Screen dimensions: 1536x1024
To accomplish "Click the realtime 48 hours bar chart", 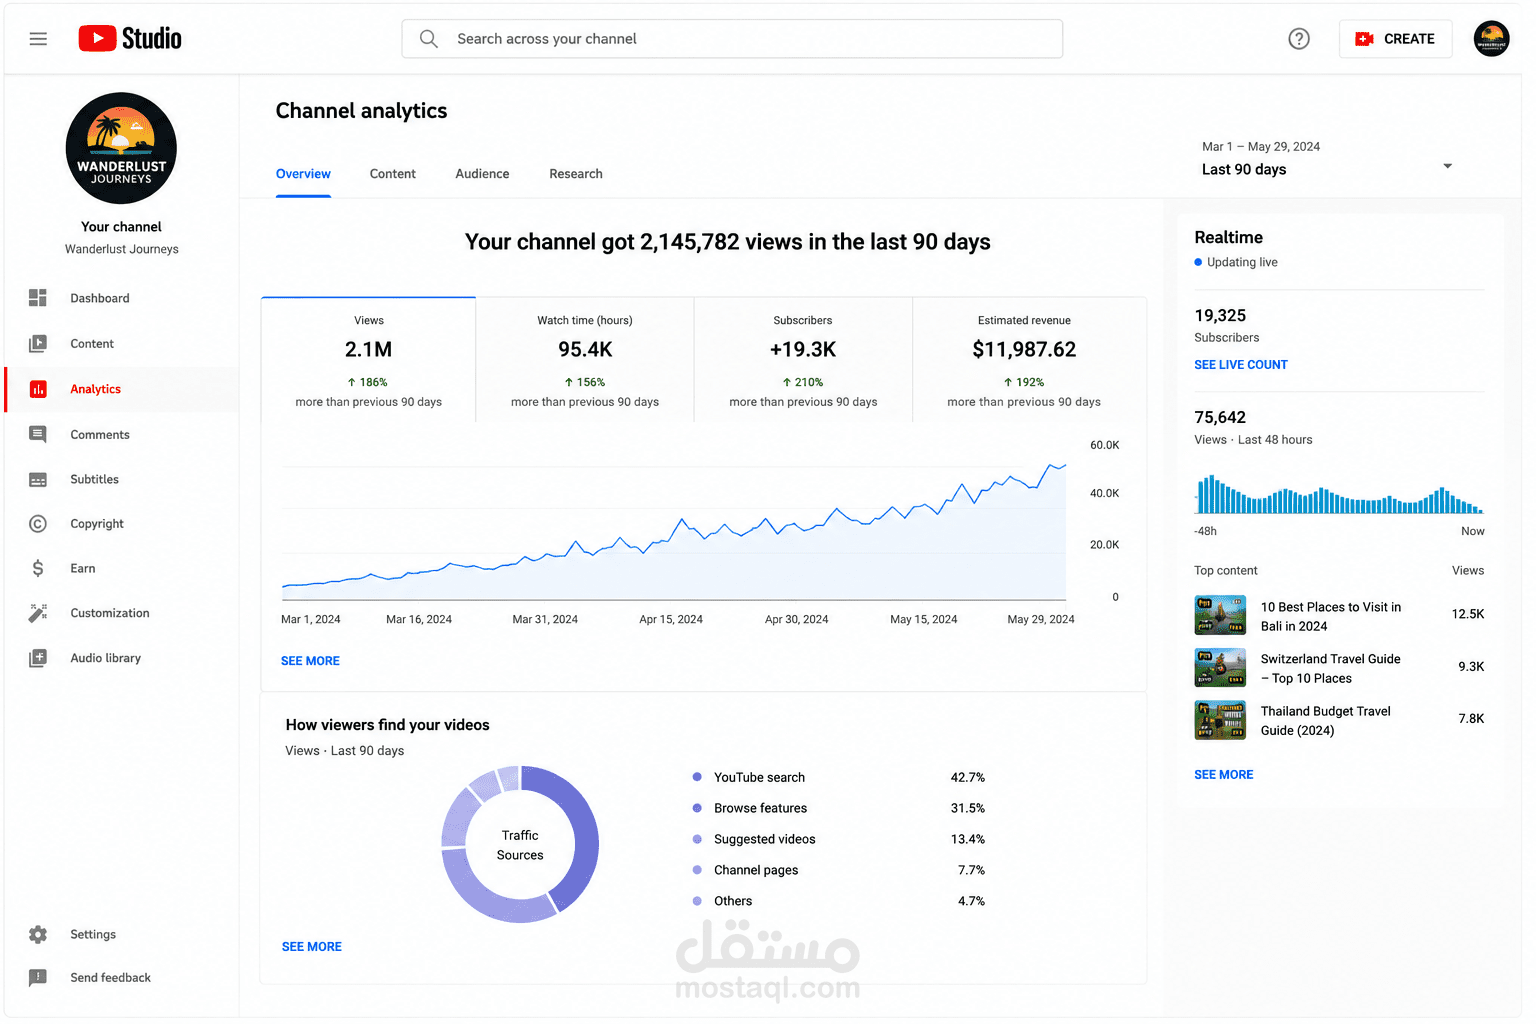I will pyautogui.click(x=1339, y=493).
